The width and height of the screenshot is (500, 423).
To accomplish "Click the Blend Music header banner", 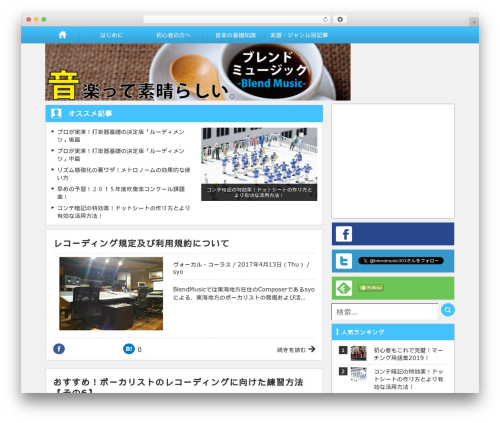I will coord(198,72).
